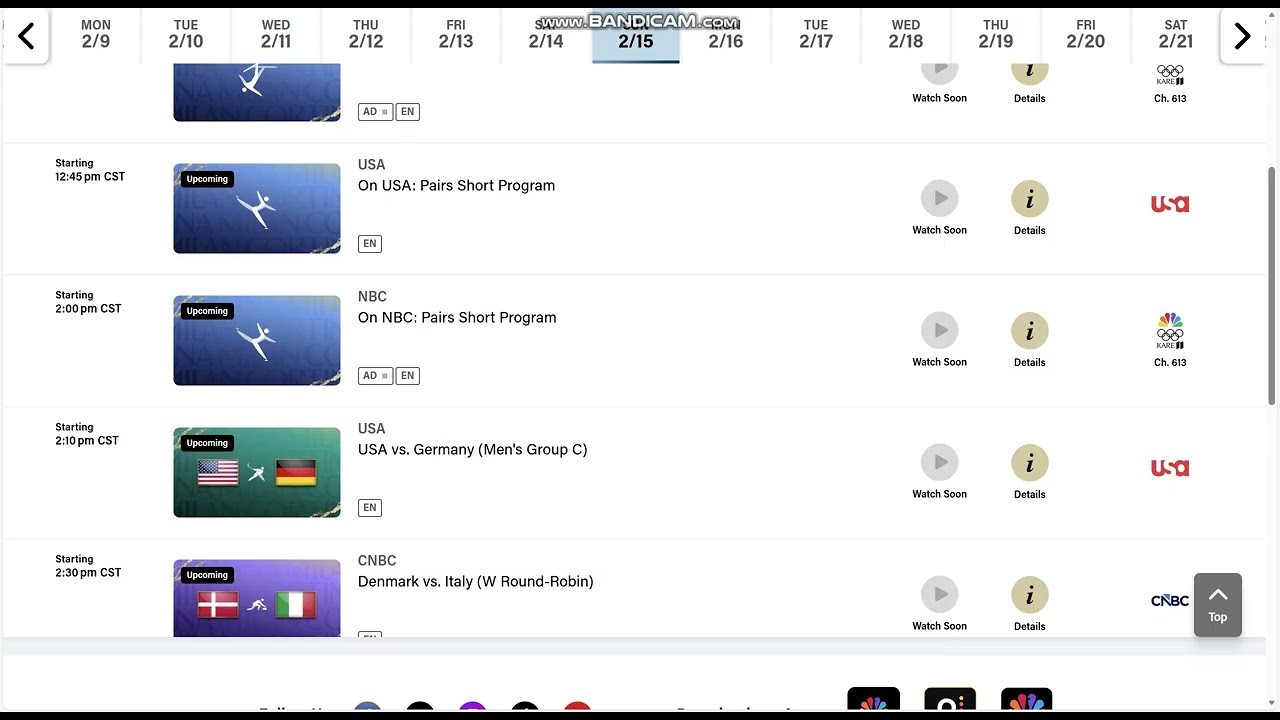Select the 2/14 date tab
The width and height of the screenshot is (1280, 720).
coord(546,35)
